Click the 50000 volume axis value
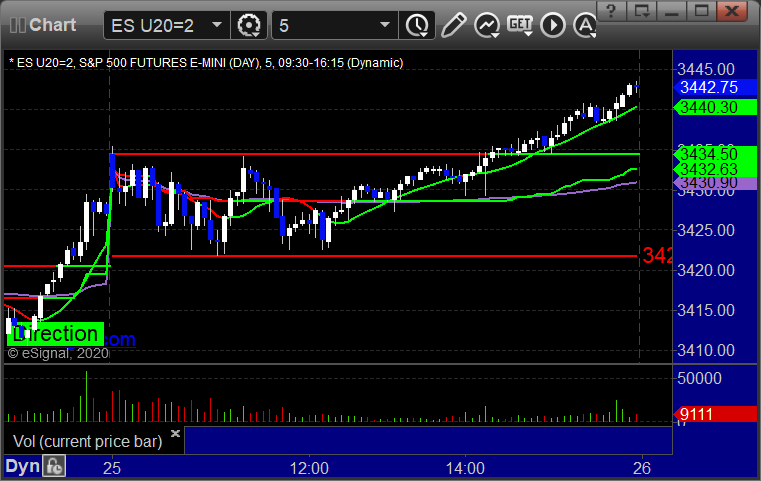Image resolution: width=761 pixels, height=481 pixels. 699,379
